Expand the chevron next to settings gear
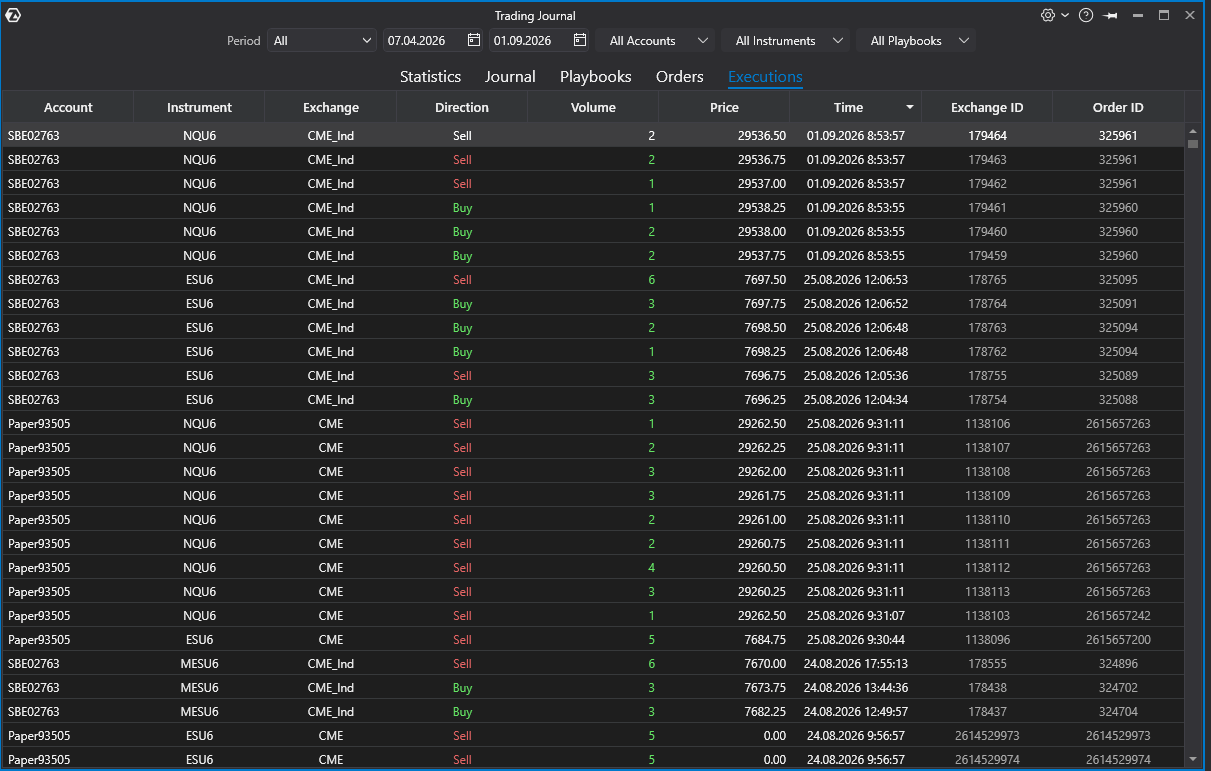 (1065, 15)
